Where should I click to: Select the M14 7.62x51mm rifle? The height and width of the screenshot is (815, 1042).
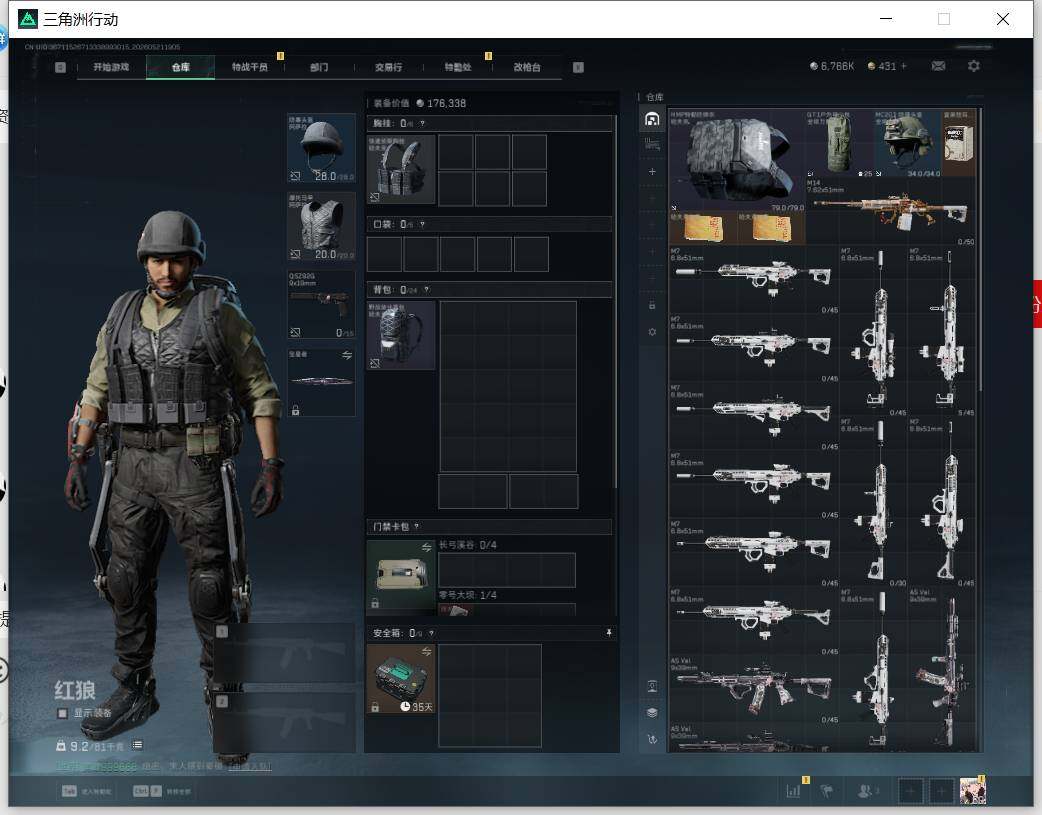891,212
